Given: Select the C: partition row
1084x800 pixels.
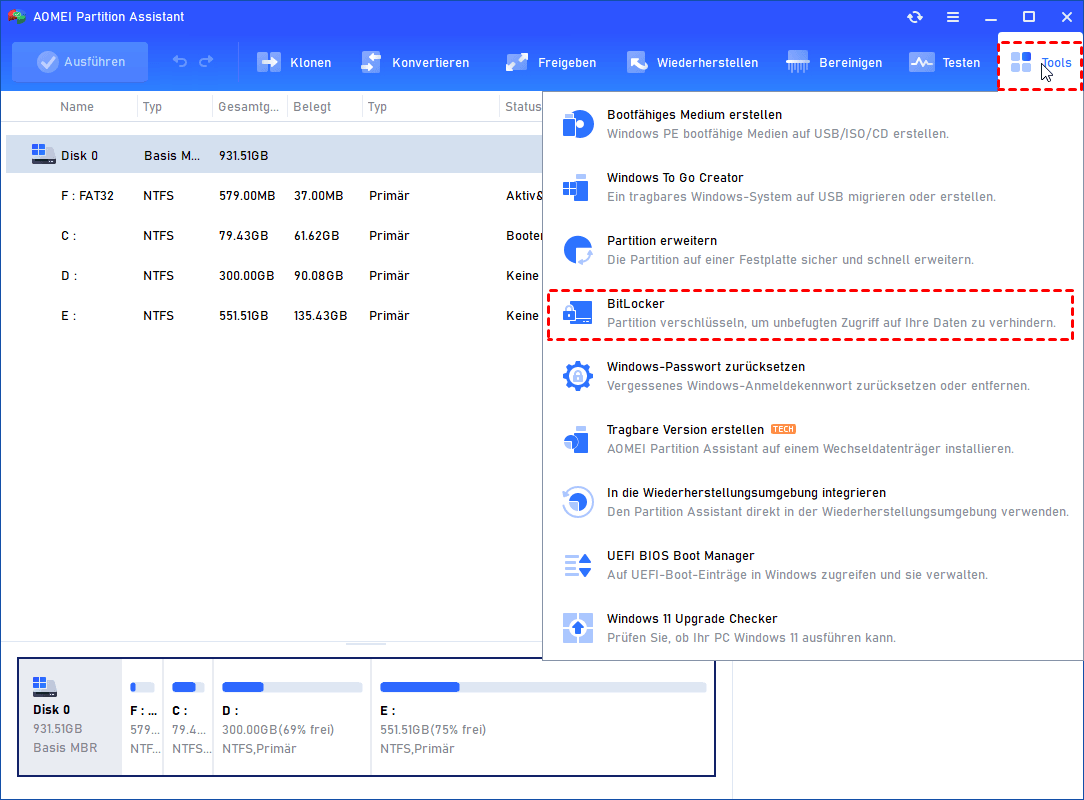Looking at the screenshot, I should pos(274,236).
